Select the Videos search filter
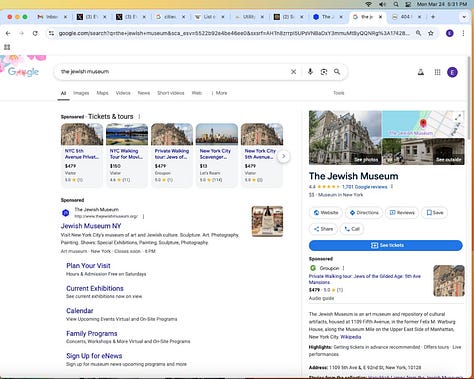Image resolution: width=474 pixels, height=379 pixels. [123, 93]
